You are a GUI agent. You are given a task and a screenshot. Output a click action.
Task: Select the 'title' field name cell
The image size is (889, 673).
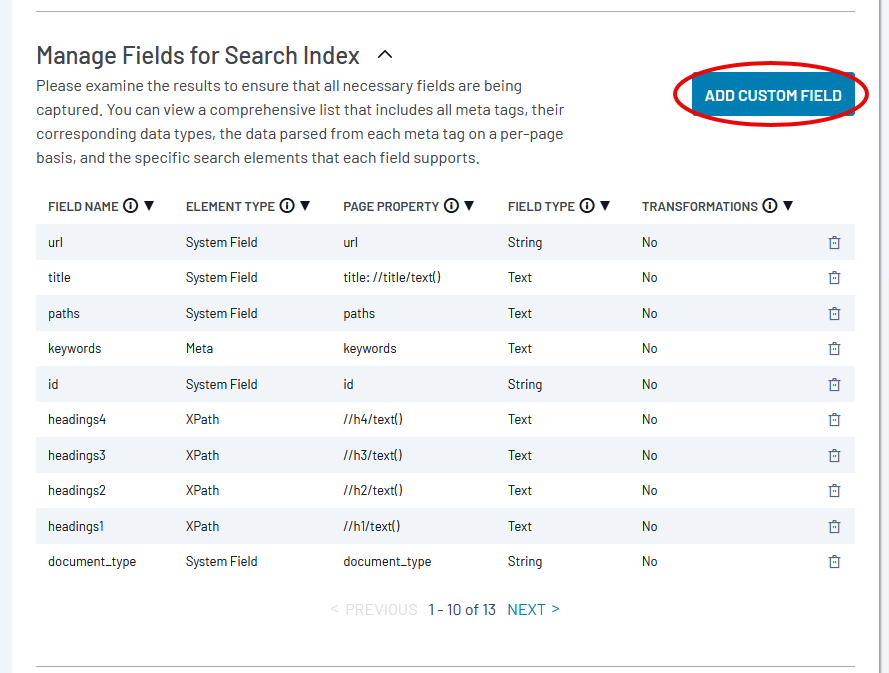pos(60,277)
